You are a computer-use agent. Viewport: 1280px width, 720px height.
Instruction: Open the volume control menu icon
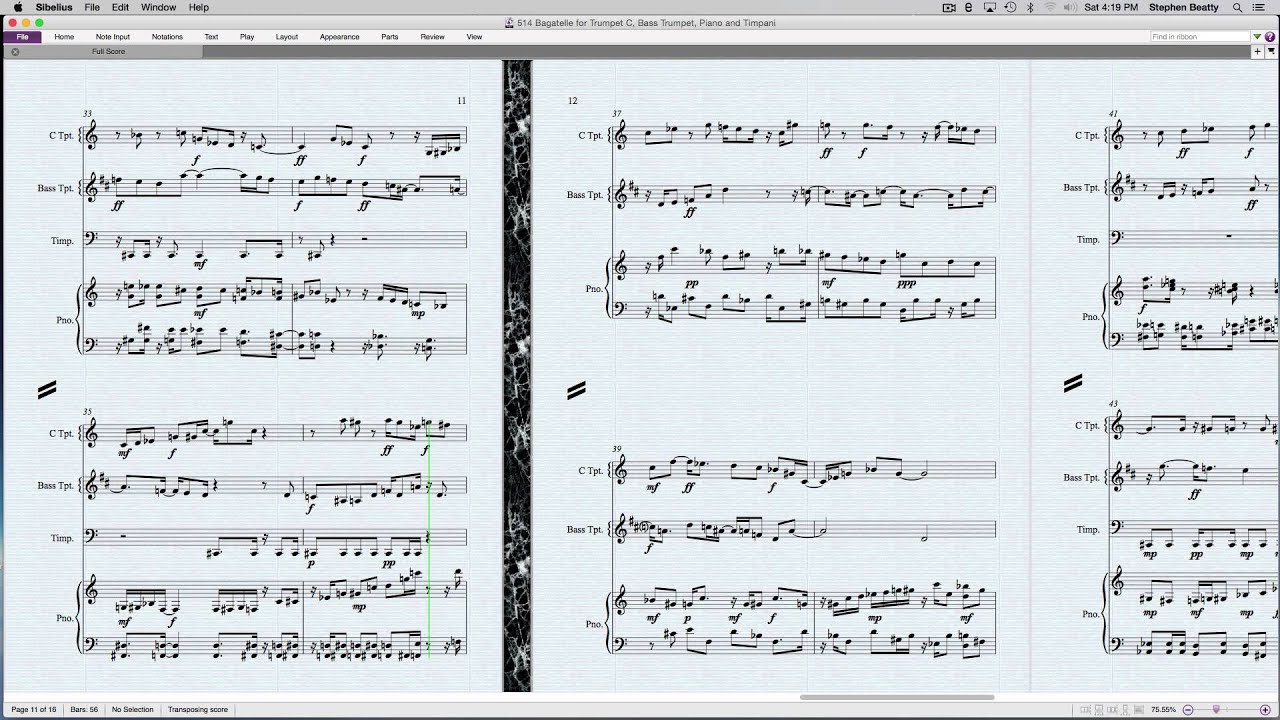coord(1069,7)
